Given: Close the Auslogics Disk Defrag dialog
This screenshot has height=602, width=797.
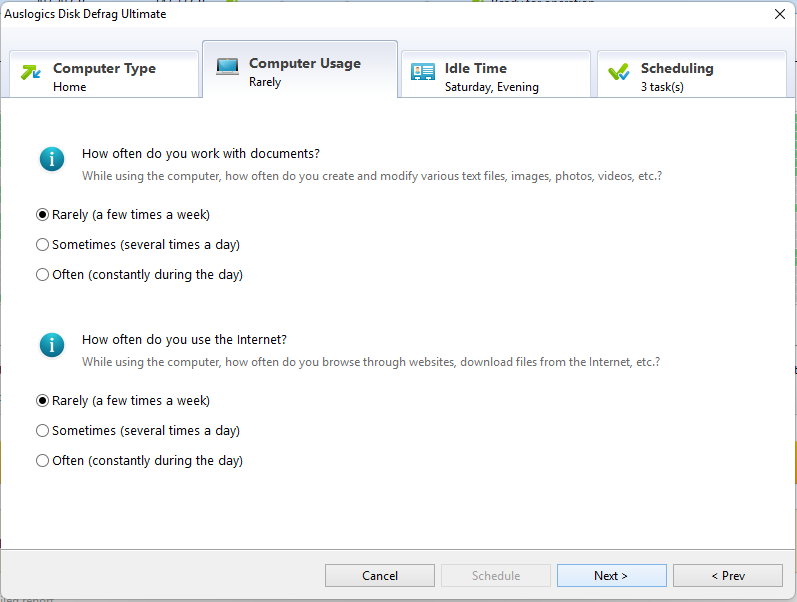Looking at the screenshot, I should 779,14.
